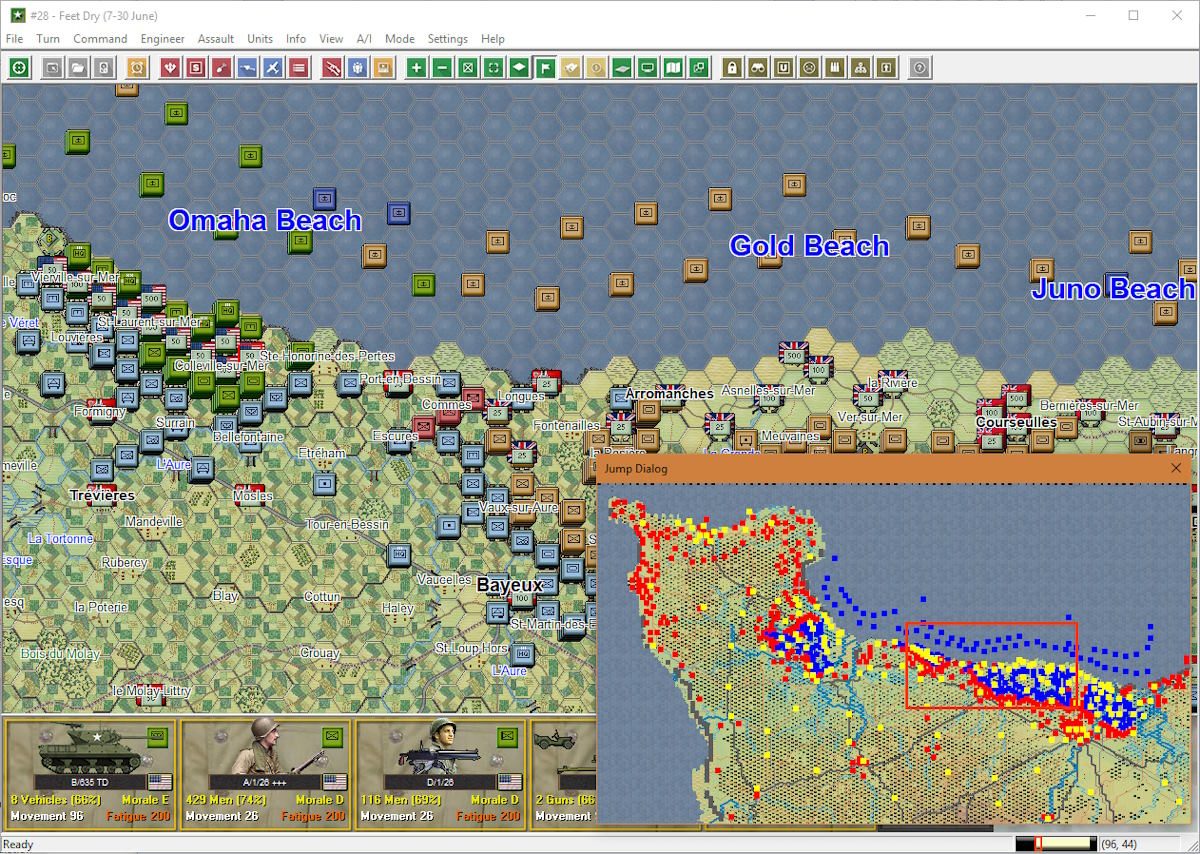Click the Mandeville village label
Image resolution: width=1200 pixels, height=854 pixels.
[154, 522]
